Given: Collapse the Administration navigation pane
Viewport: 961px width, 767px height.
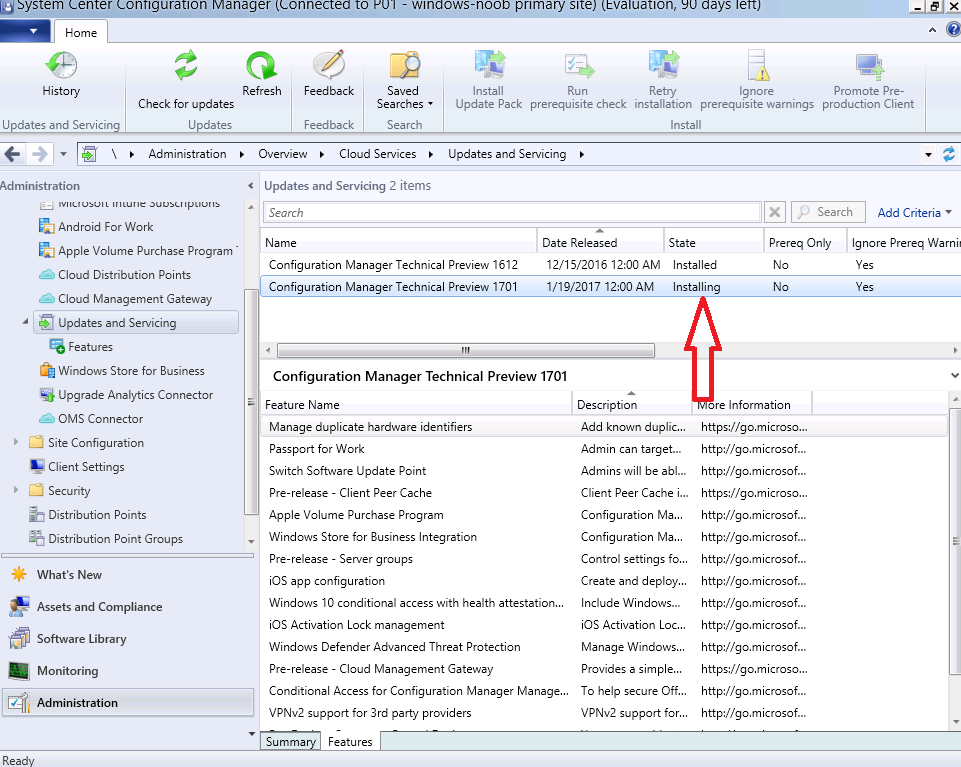Looking at the screenshot, I should pyautogui.click(x=250, y=186).
